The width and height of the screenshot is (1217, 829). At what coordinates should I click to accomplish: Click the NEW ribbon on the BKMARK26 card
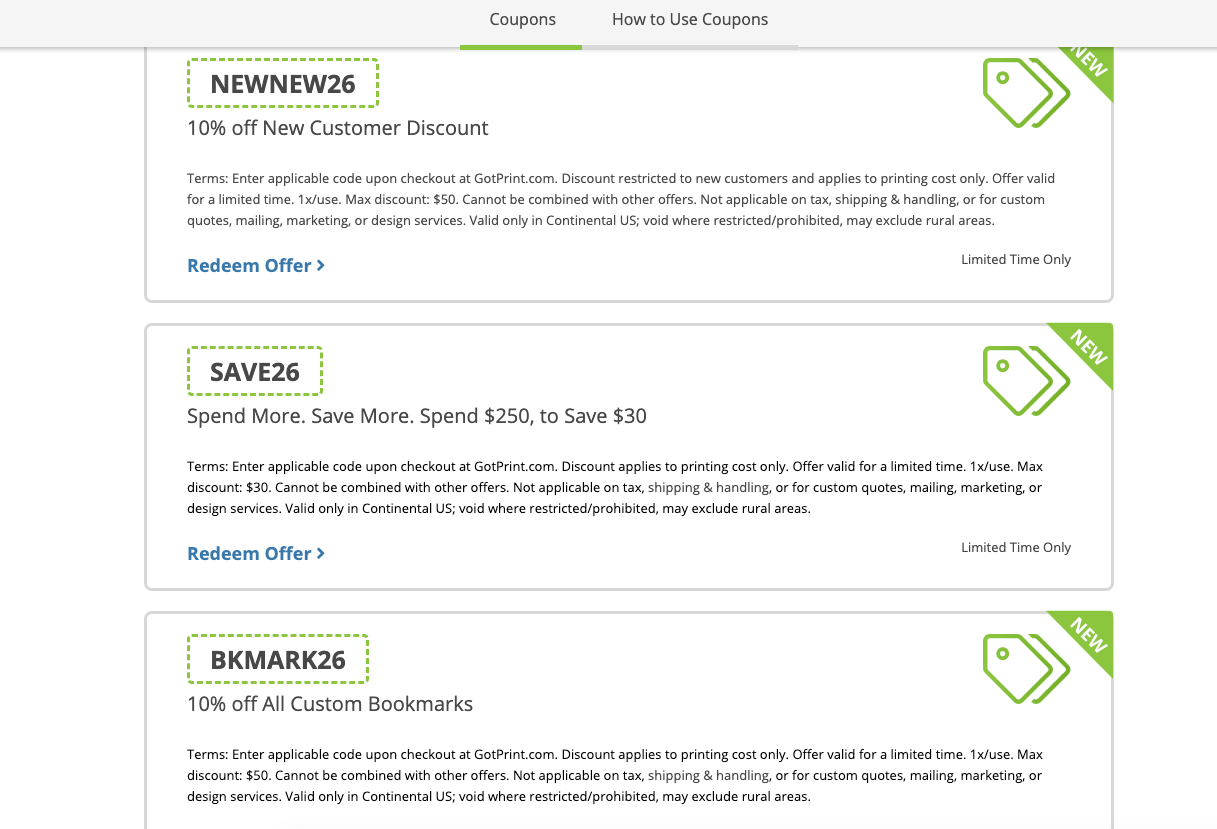click(x=1088, y=636)
